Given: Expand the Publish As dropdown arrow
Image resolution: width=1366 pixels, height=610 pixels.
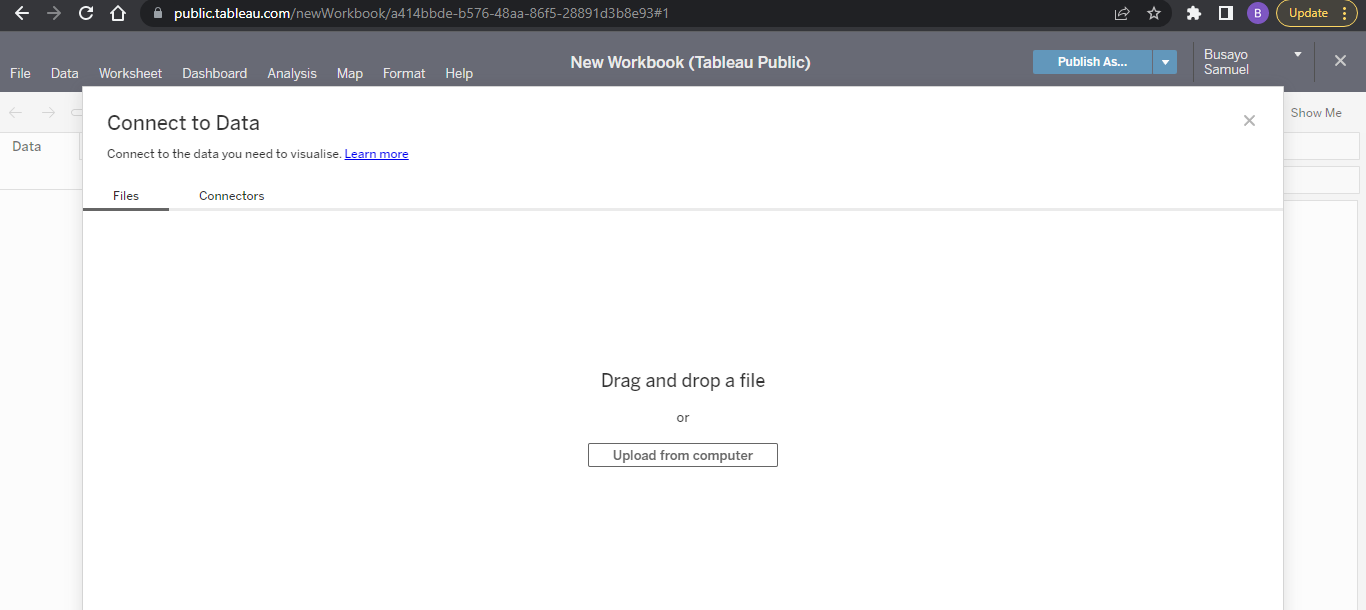Looking at the screenshot, I should (x=1165, y=62).
